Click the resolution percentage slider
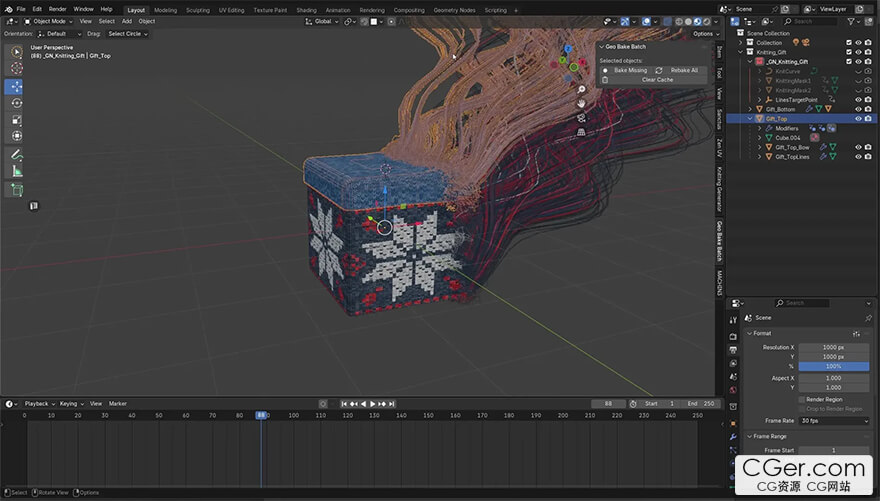The image size is (880, 501). tap(833, 366)
